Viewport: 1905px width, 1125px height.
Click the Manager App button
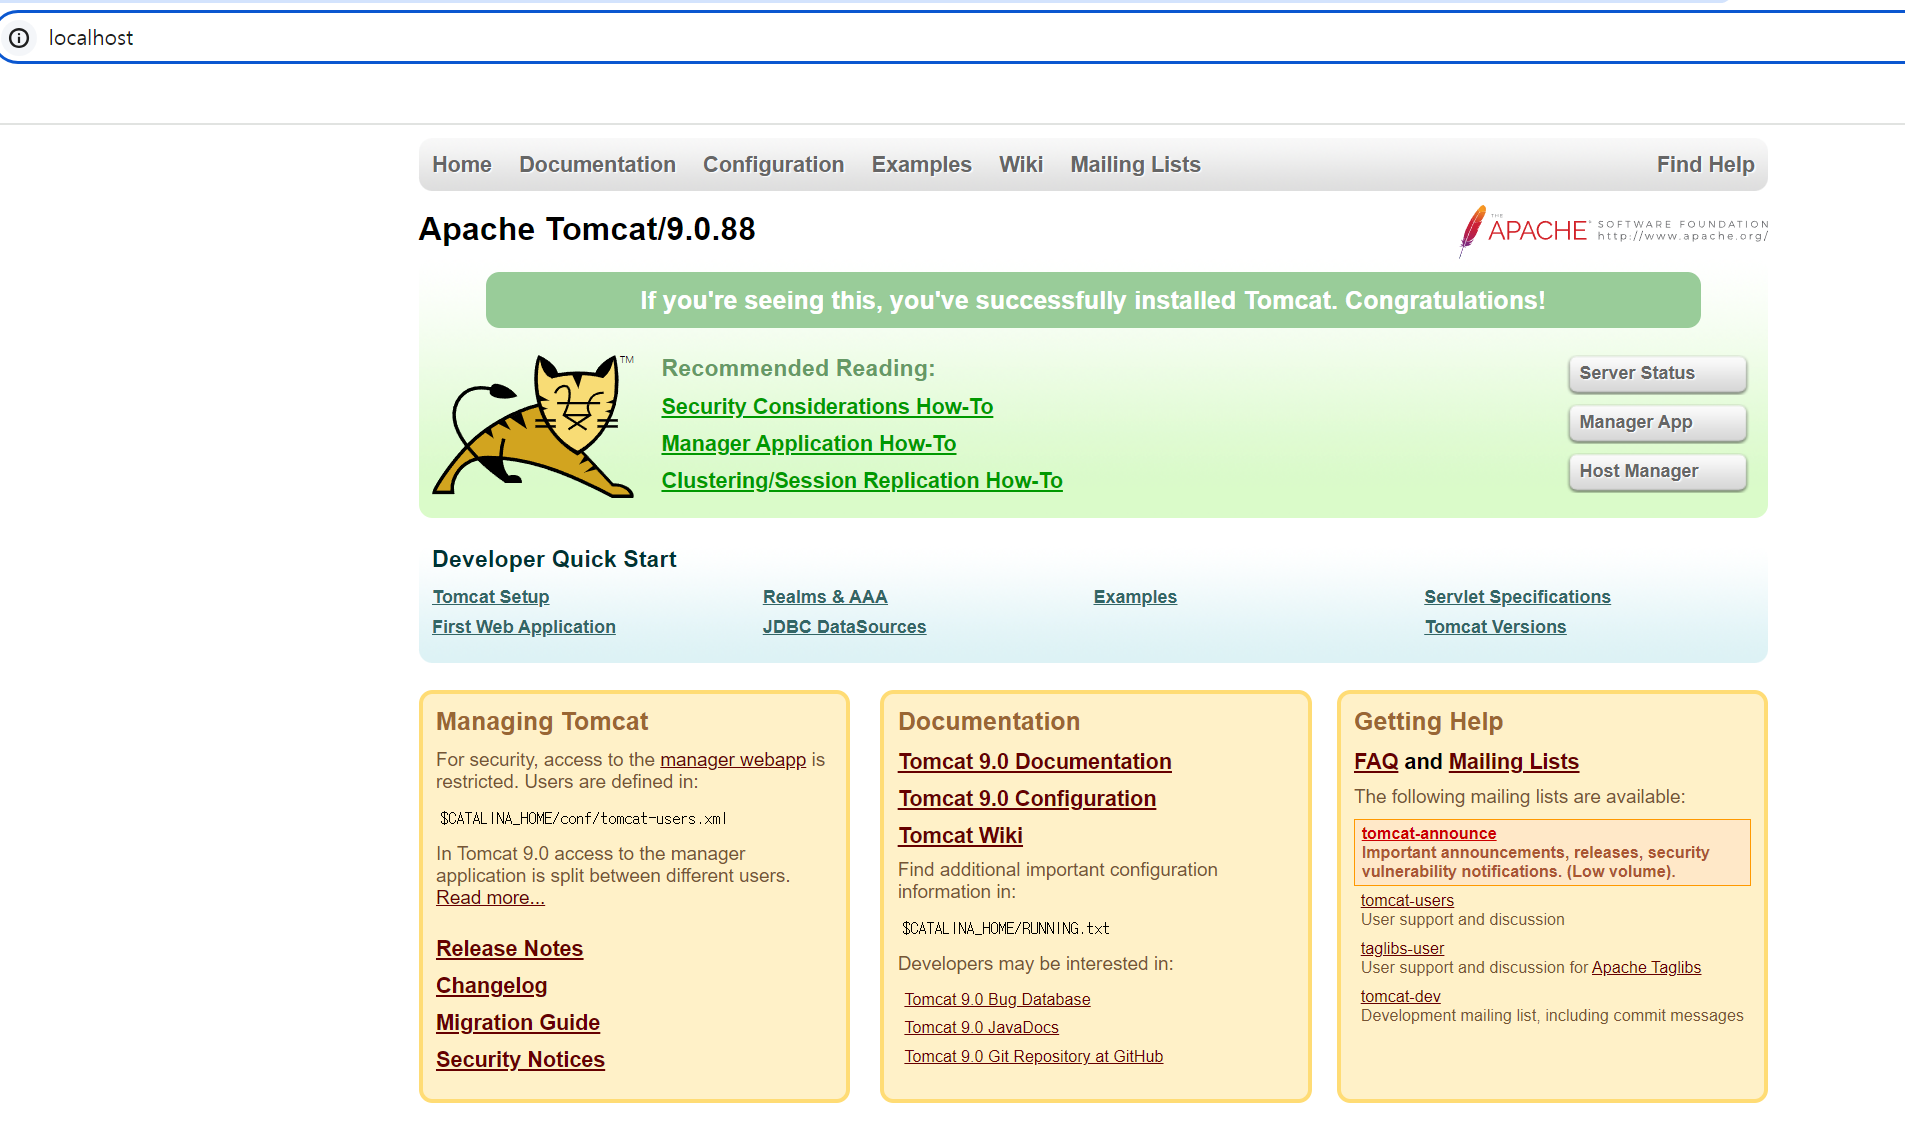click(x=1657, y=422)
